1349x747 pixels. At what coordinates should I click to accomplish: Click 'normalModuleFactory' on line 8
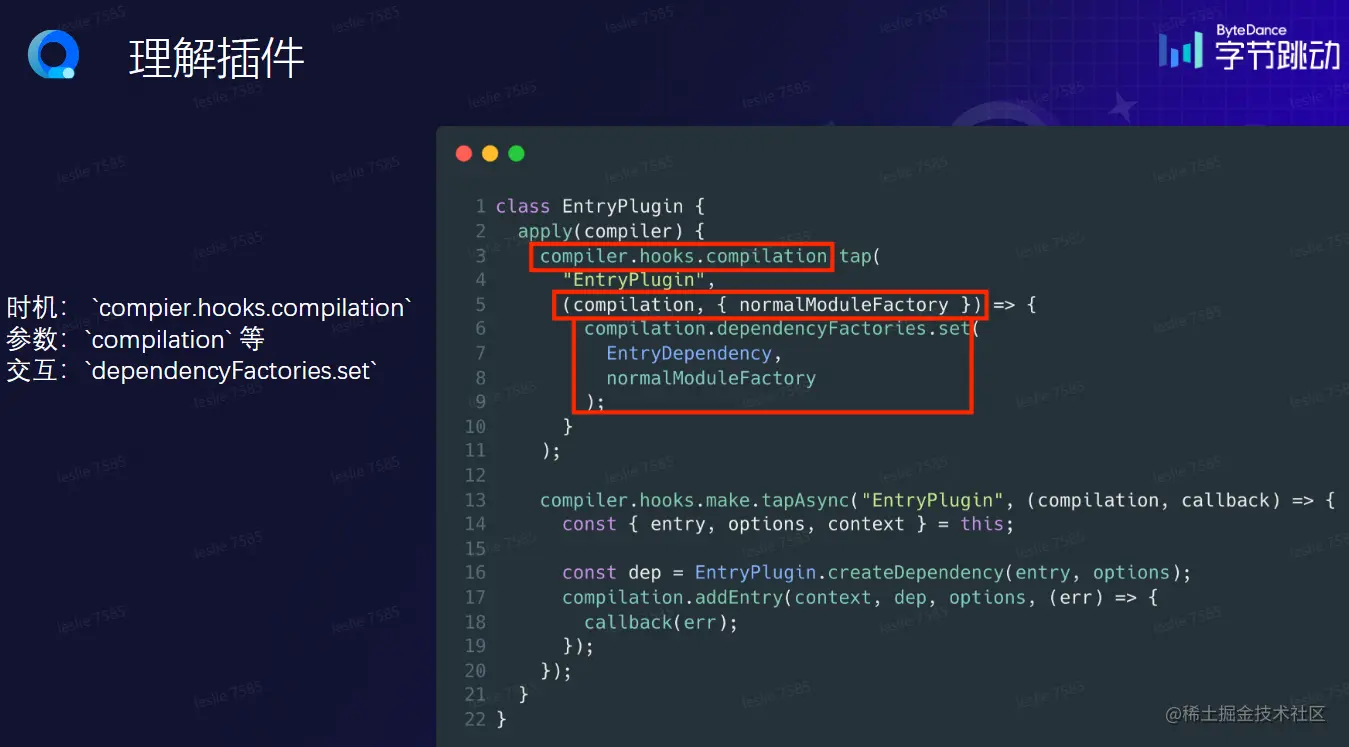711,378
